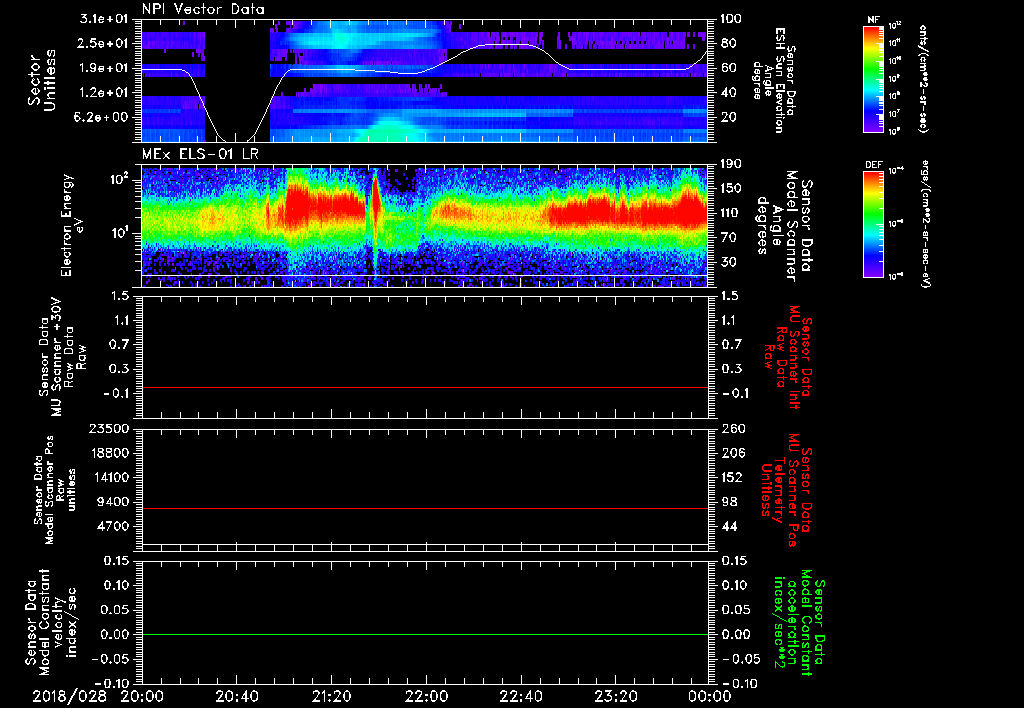1024x708 pixels.
Task: Click the red line in the +30V panel
Action: (x=424, y=387)
